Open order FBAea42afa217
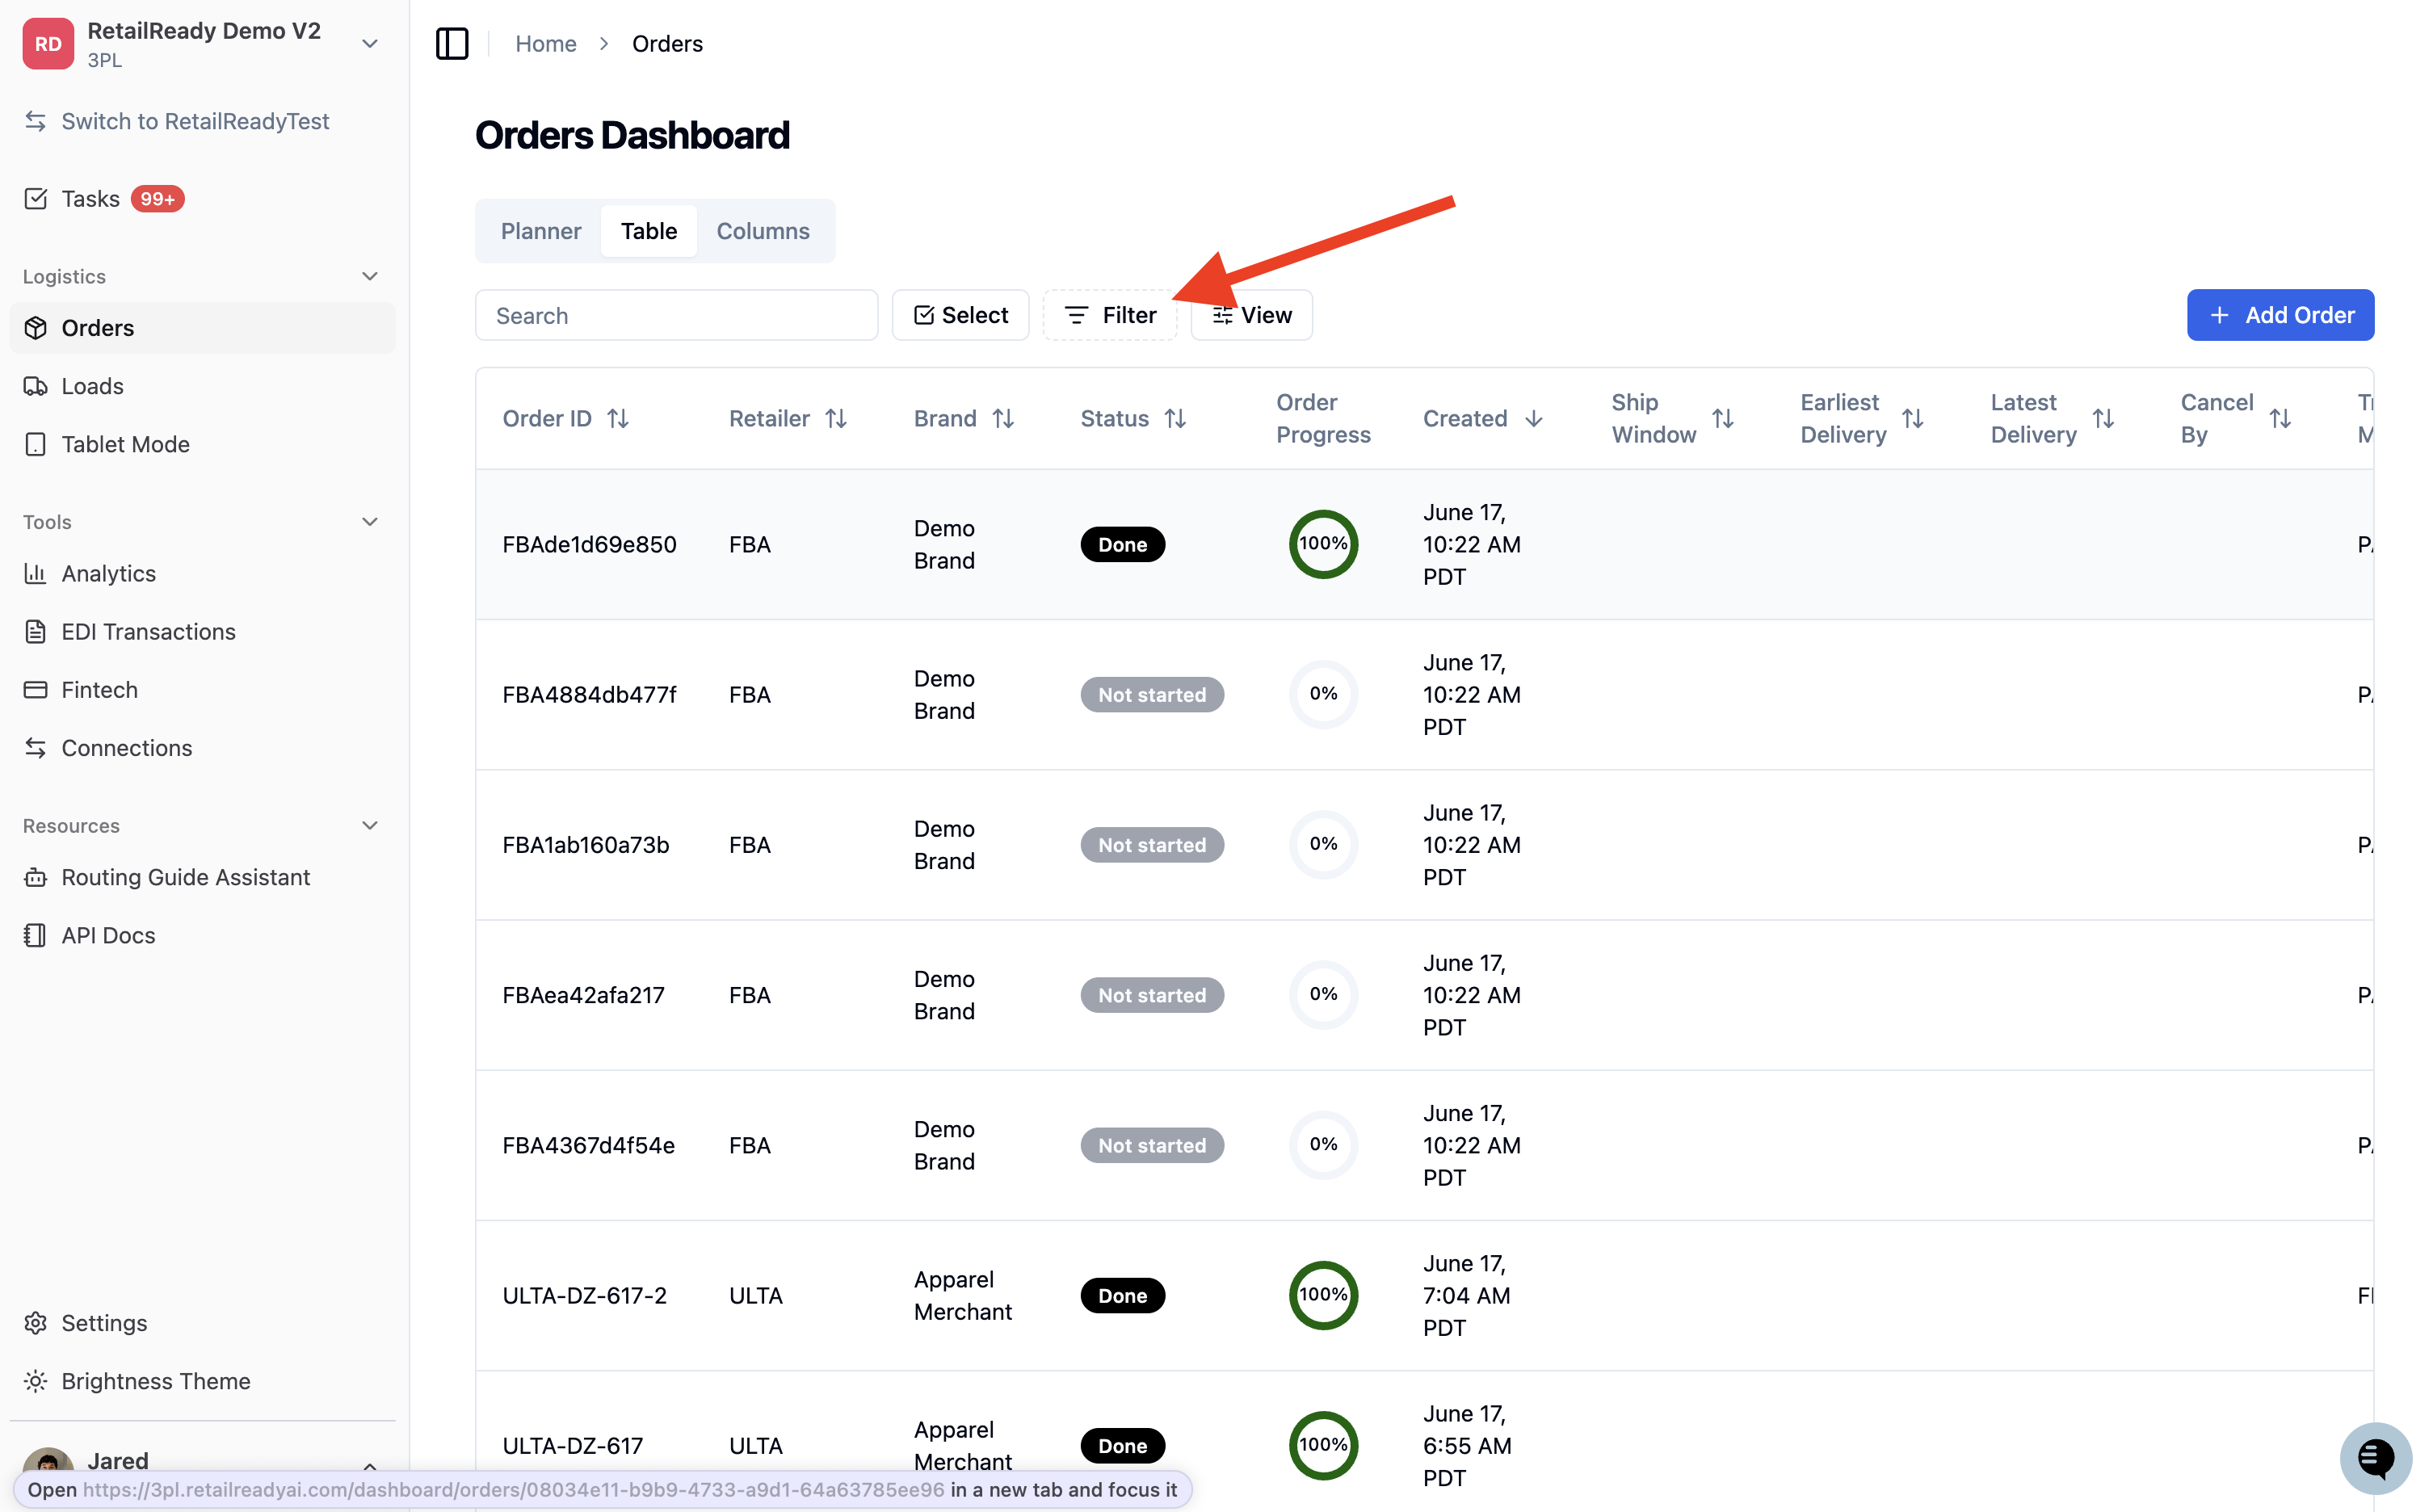Image resolution: width=2433 pixels, height=1512 pixels. (583, 995)
